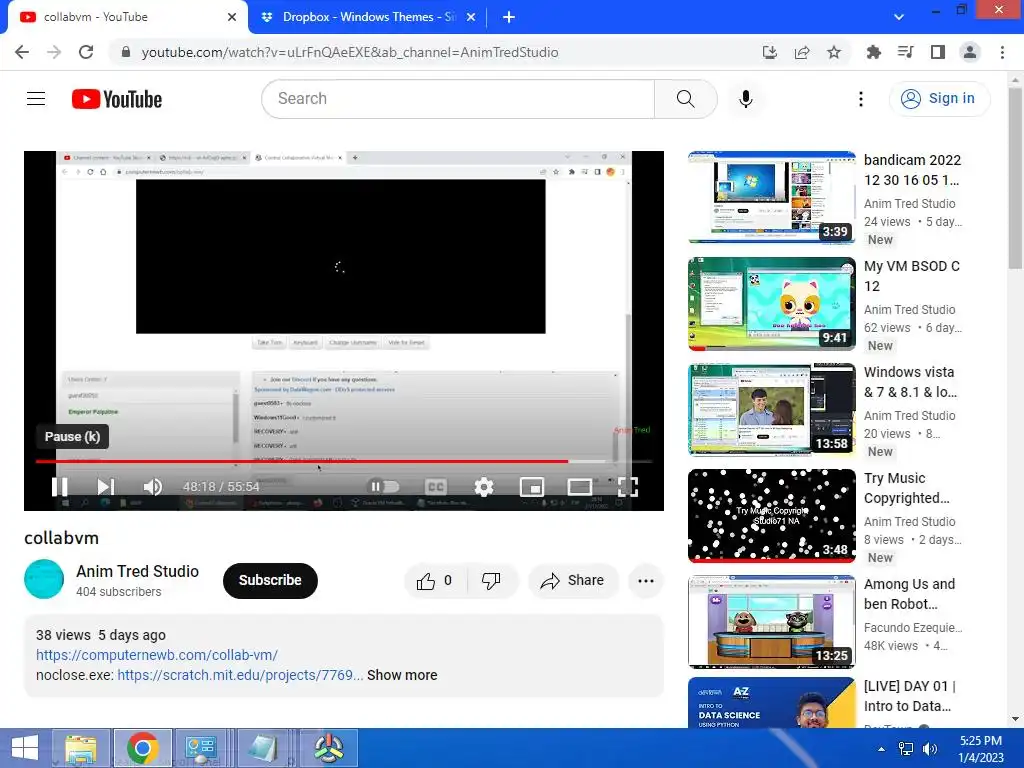Open the Anim Tred Studio channel avatar
This screenshot has width=1024, height=768.
click(x=44, y=579)
